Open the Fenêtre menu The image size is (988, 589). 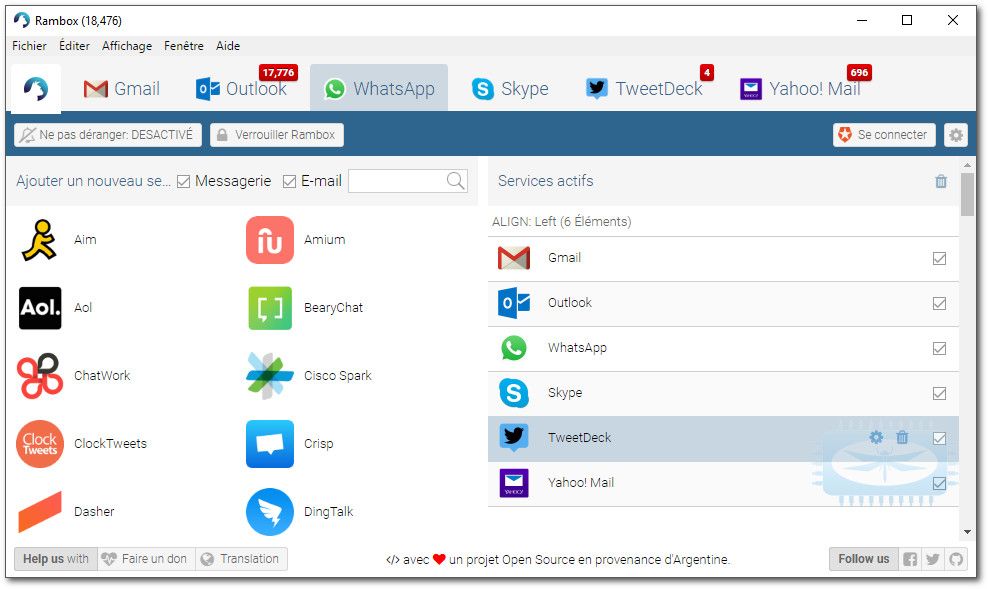[x=183, y=46]
